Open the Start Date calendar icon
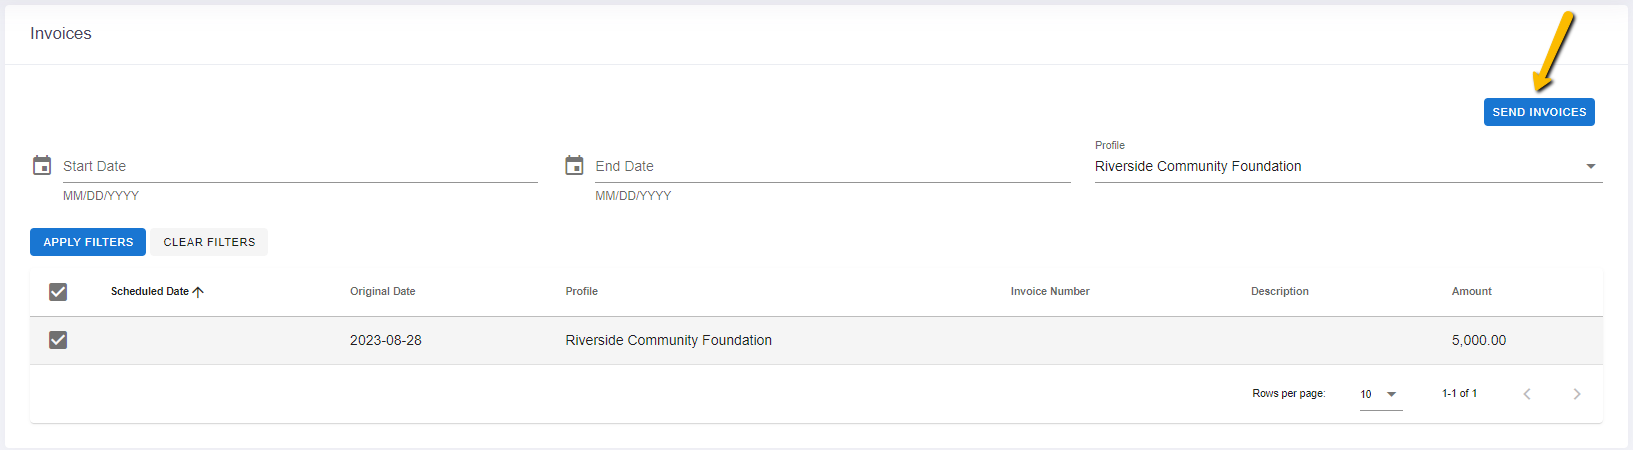Screen dimensions: 1633x450 pos(42,165)
